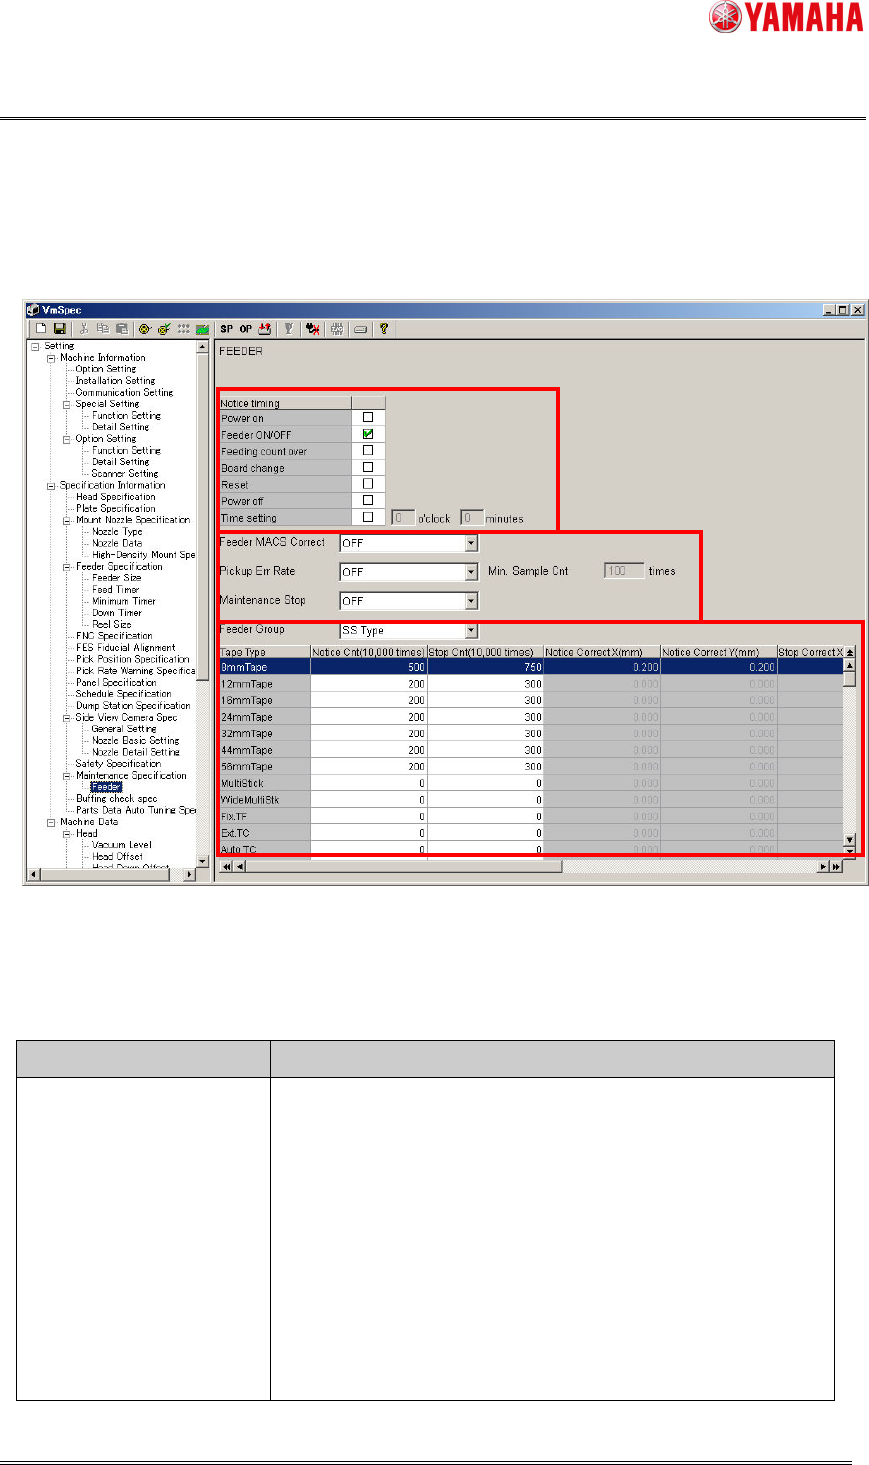Enable the Board change checkbox
This screenshot has width=869, height=1465.
click(368, 467)
